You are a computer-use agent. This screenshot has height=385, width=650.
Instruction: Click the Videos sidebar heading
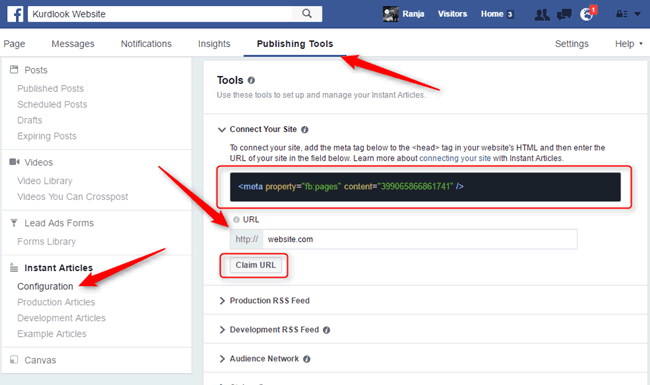pos(39,162)
